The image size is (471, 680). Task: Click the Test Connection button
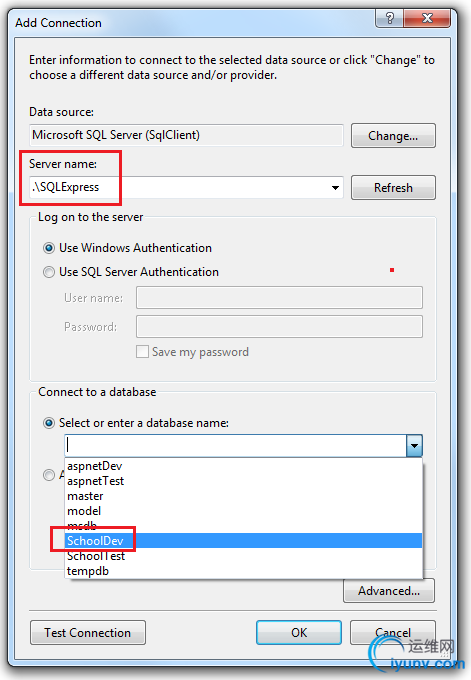click(88, 633)
